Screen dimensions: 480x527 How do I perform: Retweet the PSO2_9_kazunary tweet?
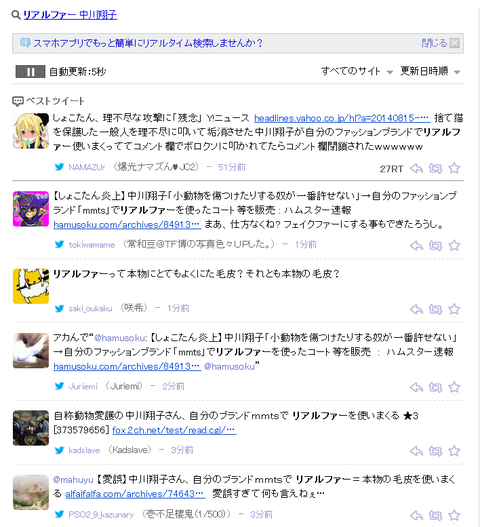[x=435, y=516]
